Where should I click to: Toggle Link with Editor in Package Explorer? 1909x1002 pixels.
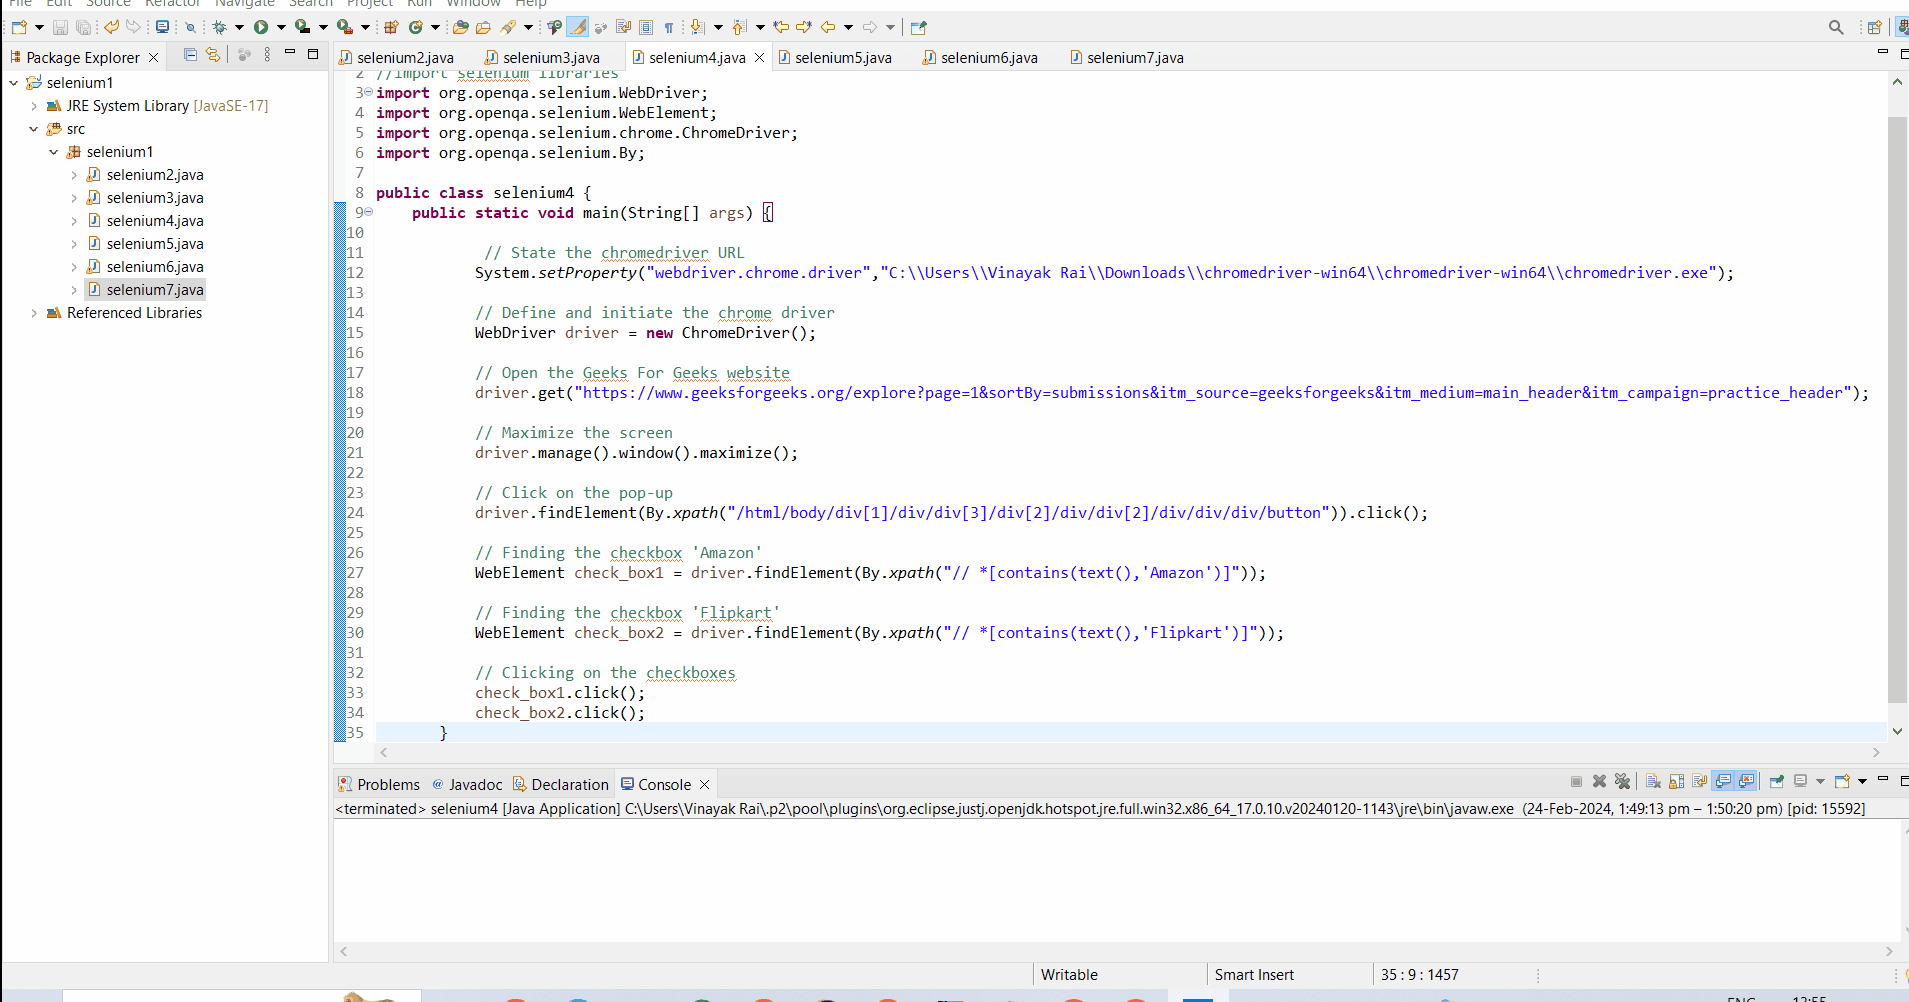click(213, 55)
